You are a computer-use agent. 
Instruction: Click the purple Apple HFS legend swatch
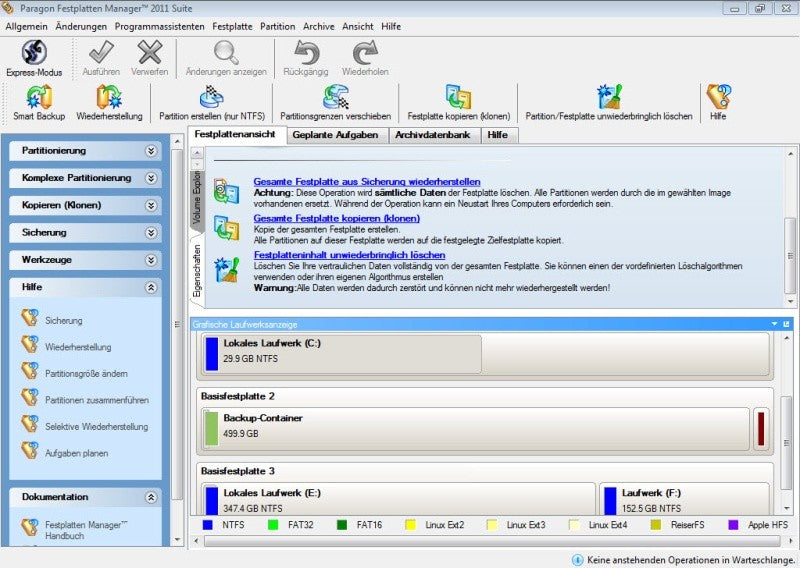click(x=733, y=525)
